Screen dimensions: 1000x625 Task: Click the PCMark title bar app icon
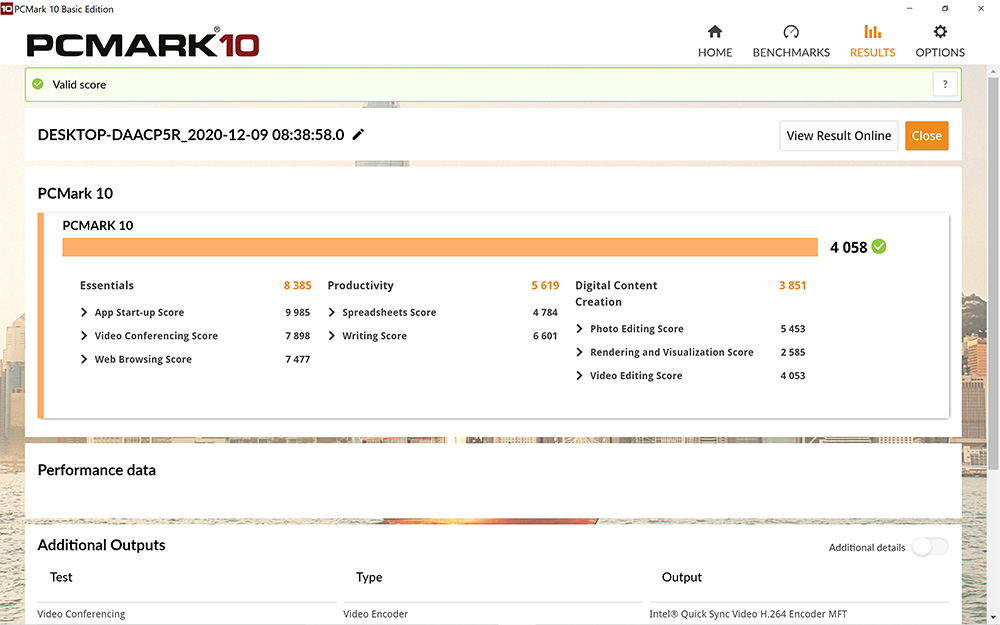coord(6,9)
